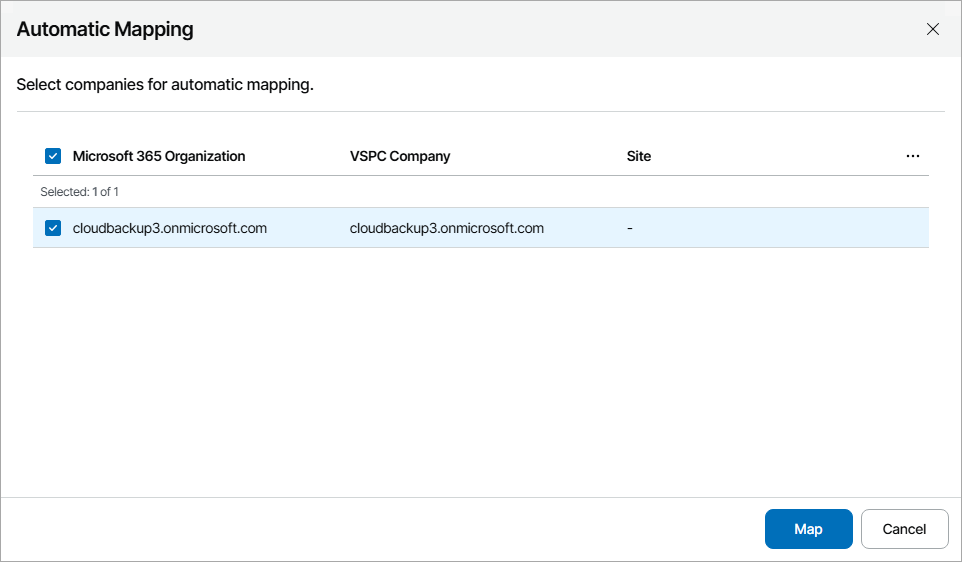
Task: Click the VSPC Company value cloudbackup3.onmicrosoft.com
Action: [x=447, y=228]
